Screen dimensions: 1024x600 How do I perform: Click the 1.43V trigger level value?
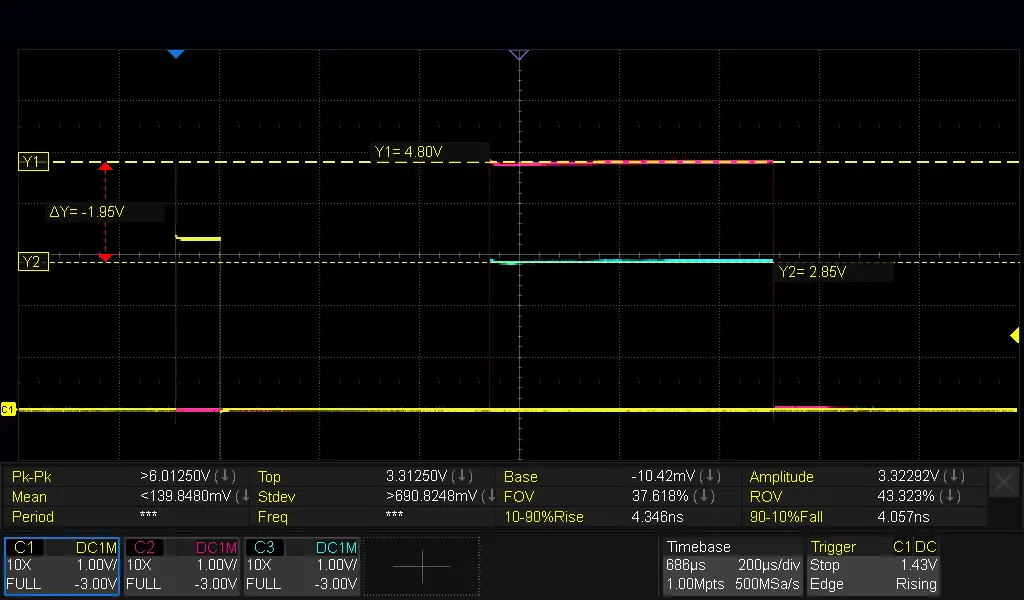tap(918, 565)
